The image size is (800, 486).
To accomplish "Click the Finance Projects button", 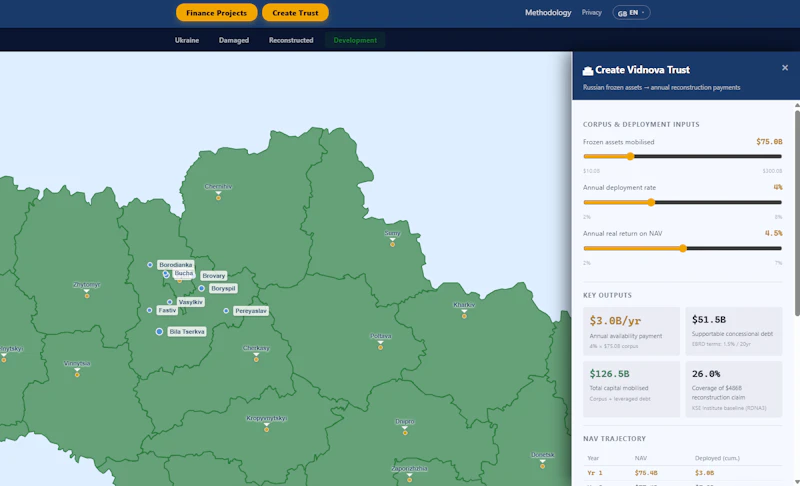I will [x=216, y=13].
